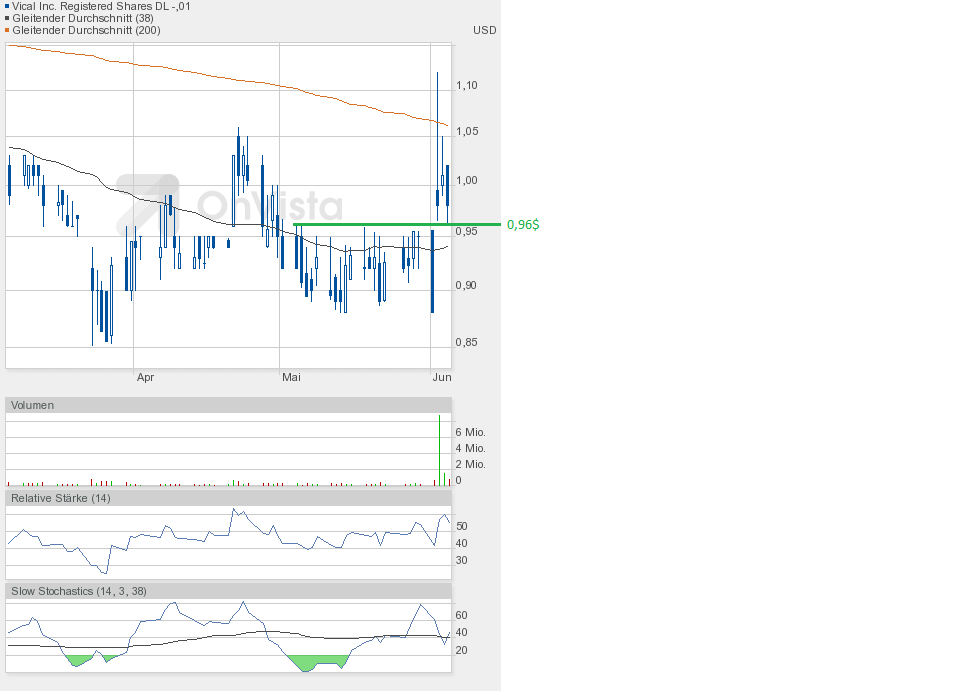Click the large green oversold area in Stochastics
Screen dimensions: 960x691
pyautogui.click(x=315, y=661)
